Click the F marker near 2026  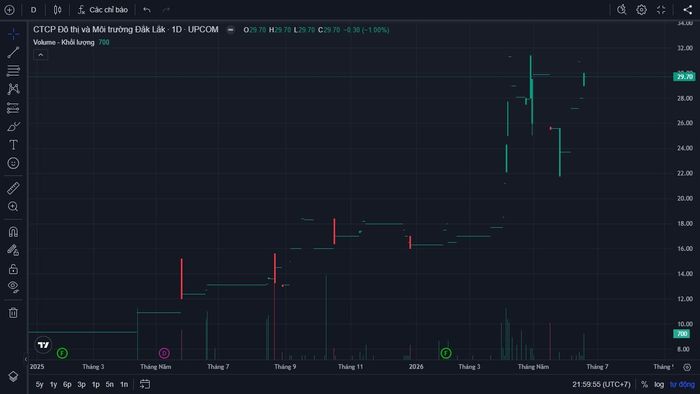click(446, 353)
